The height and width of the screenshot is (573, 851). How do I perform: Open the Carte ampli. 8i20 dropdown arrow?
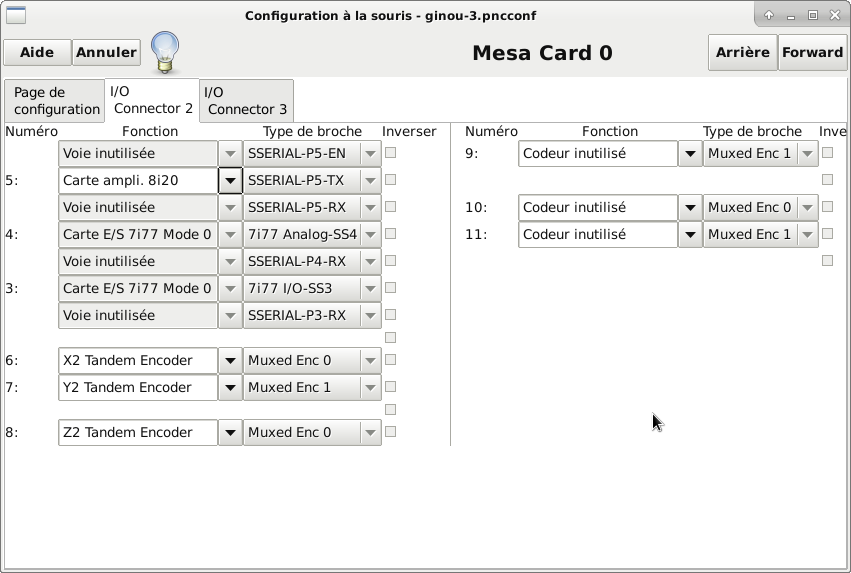click(230, 181)
